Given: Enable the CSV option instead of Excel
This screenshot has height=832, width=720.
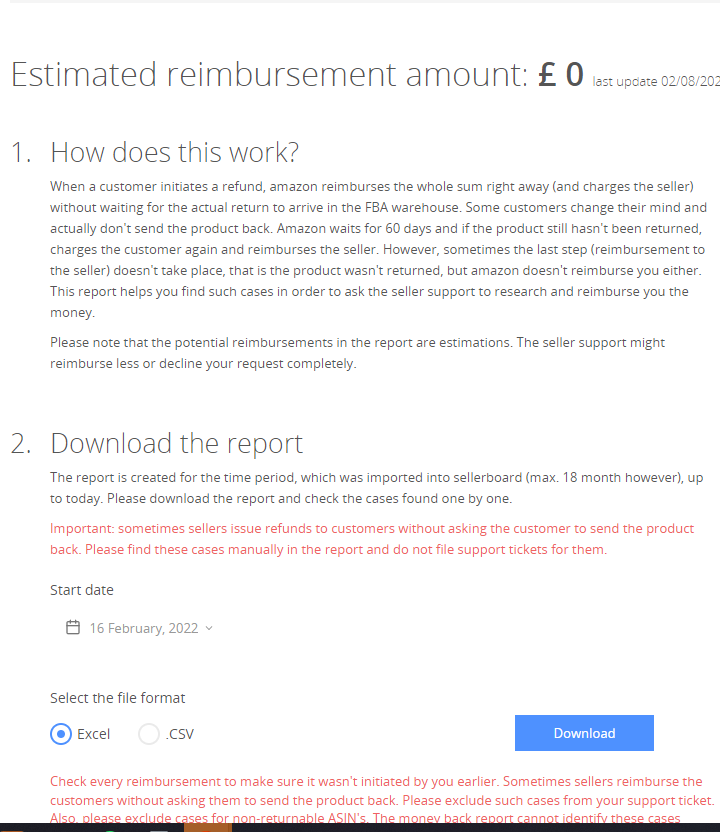Looking at the screenshot, I should (148, 733).
